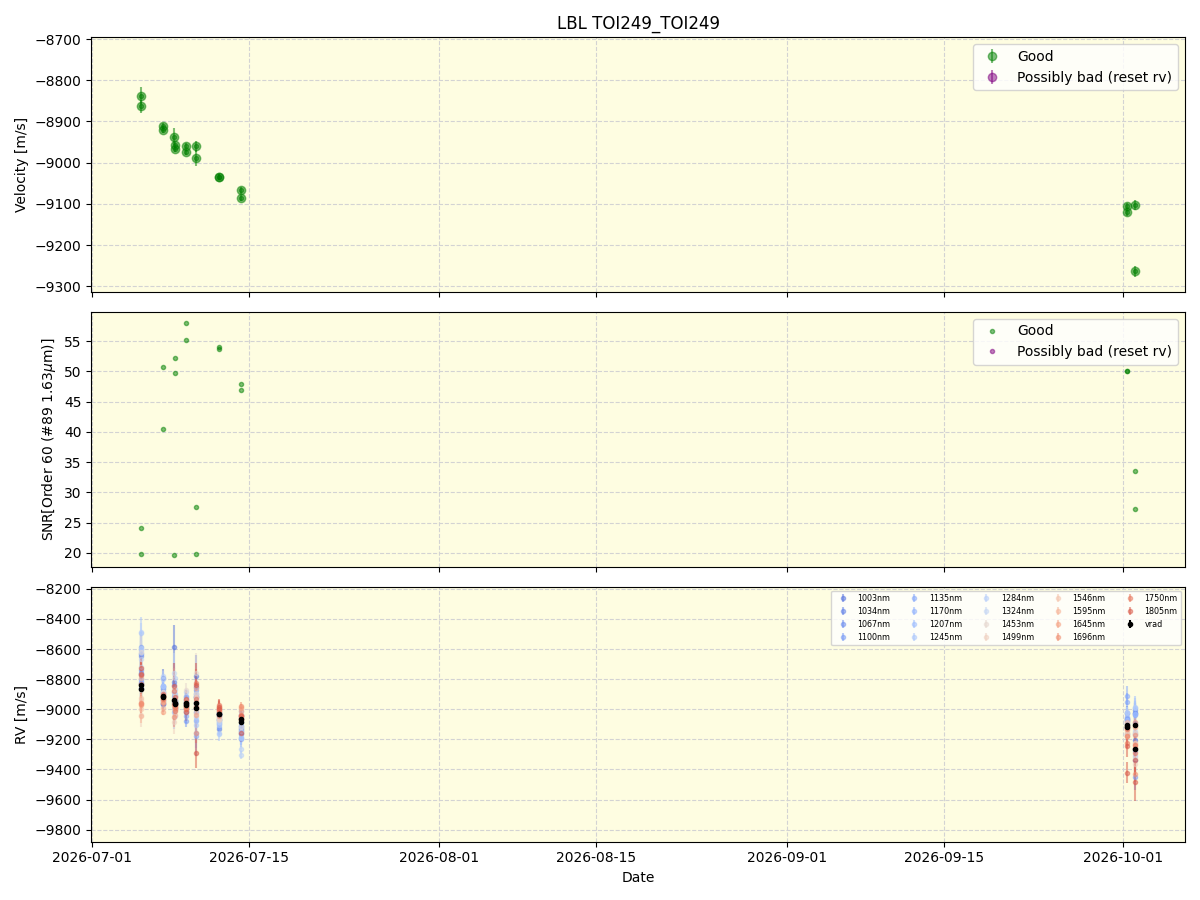Click the plot title LBL TOI249_TOI249

click(x=638, y=23)
